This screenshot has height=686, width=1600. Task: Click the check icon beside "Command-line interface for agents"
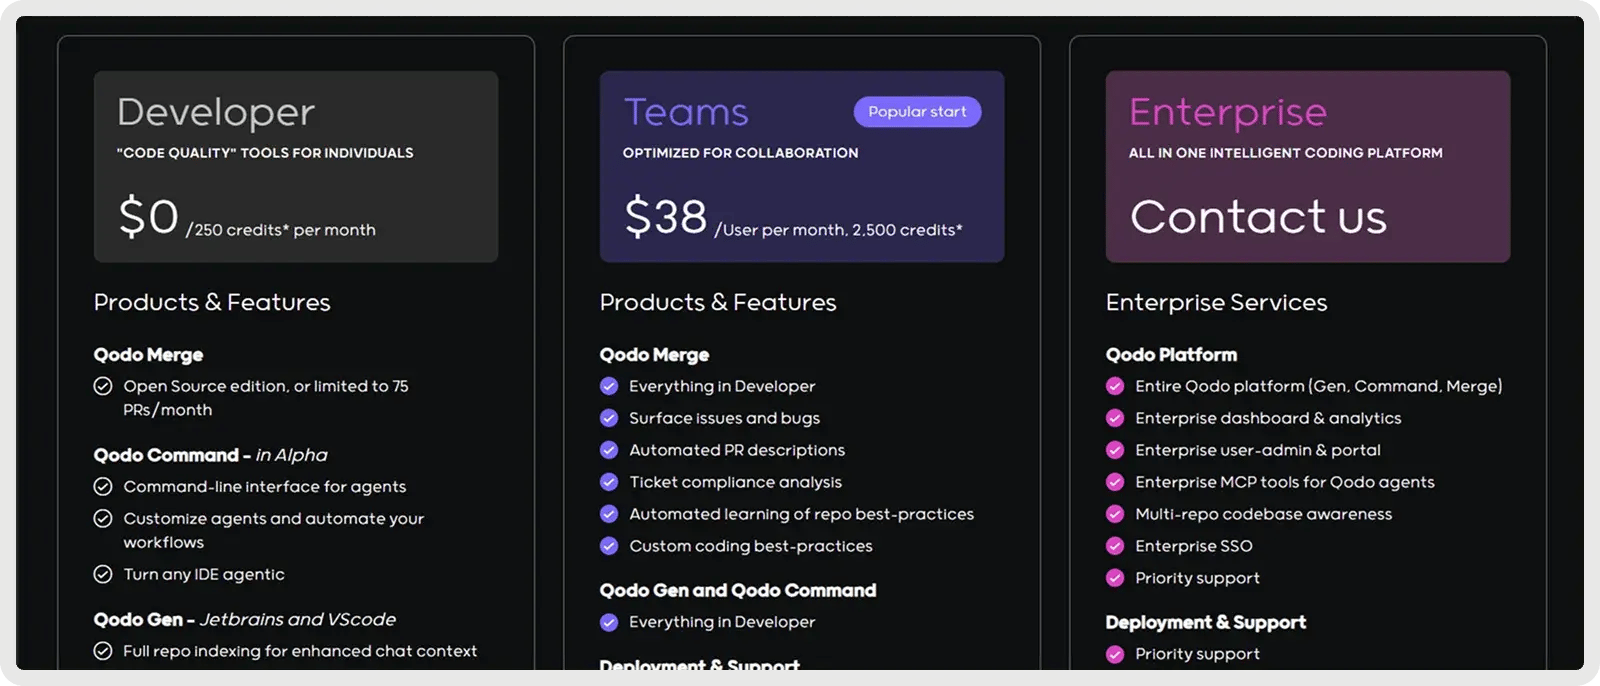point(102,487)
